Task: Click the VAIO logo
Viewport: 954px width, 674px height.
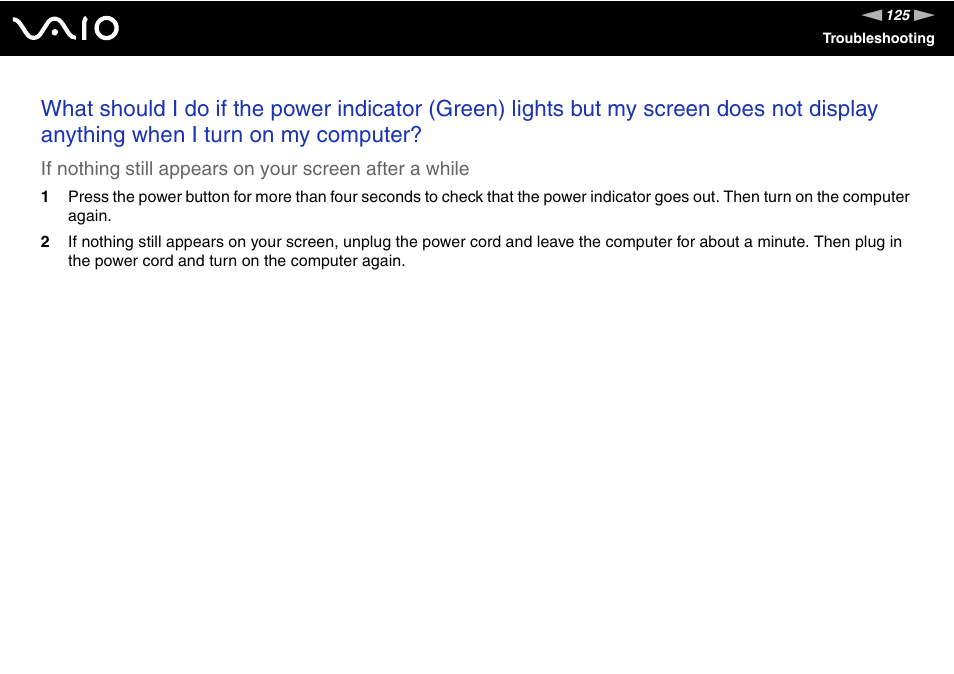Action: (x=66, y=29)
